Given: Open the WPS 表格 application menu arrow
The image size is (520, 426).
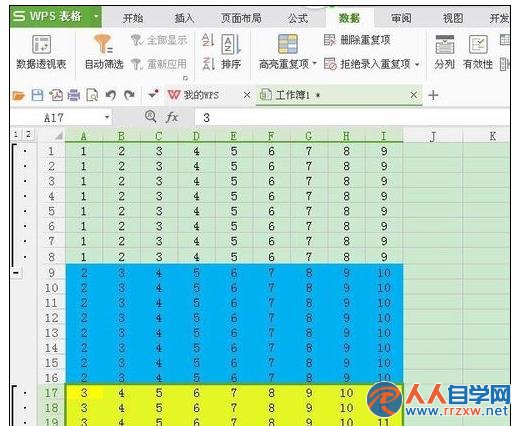Looking at the screenshot, I should (x=96, y=16).
